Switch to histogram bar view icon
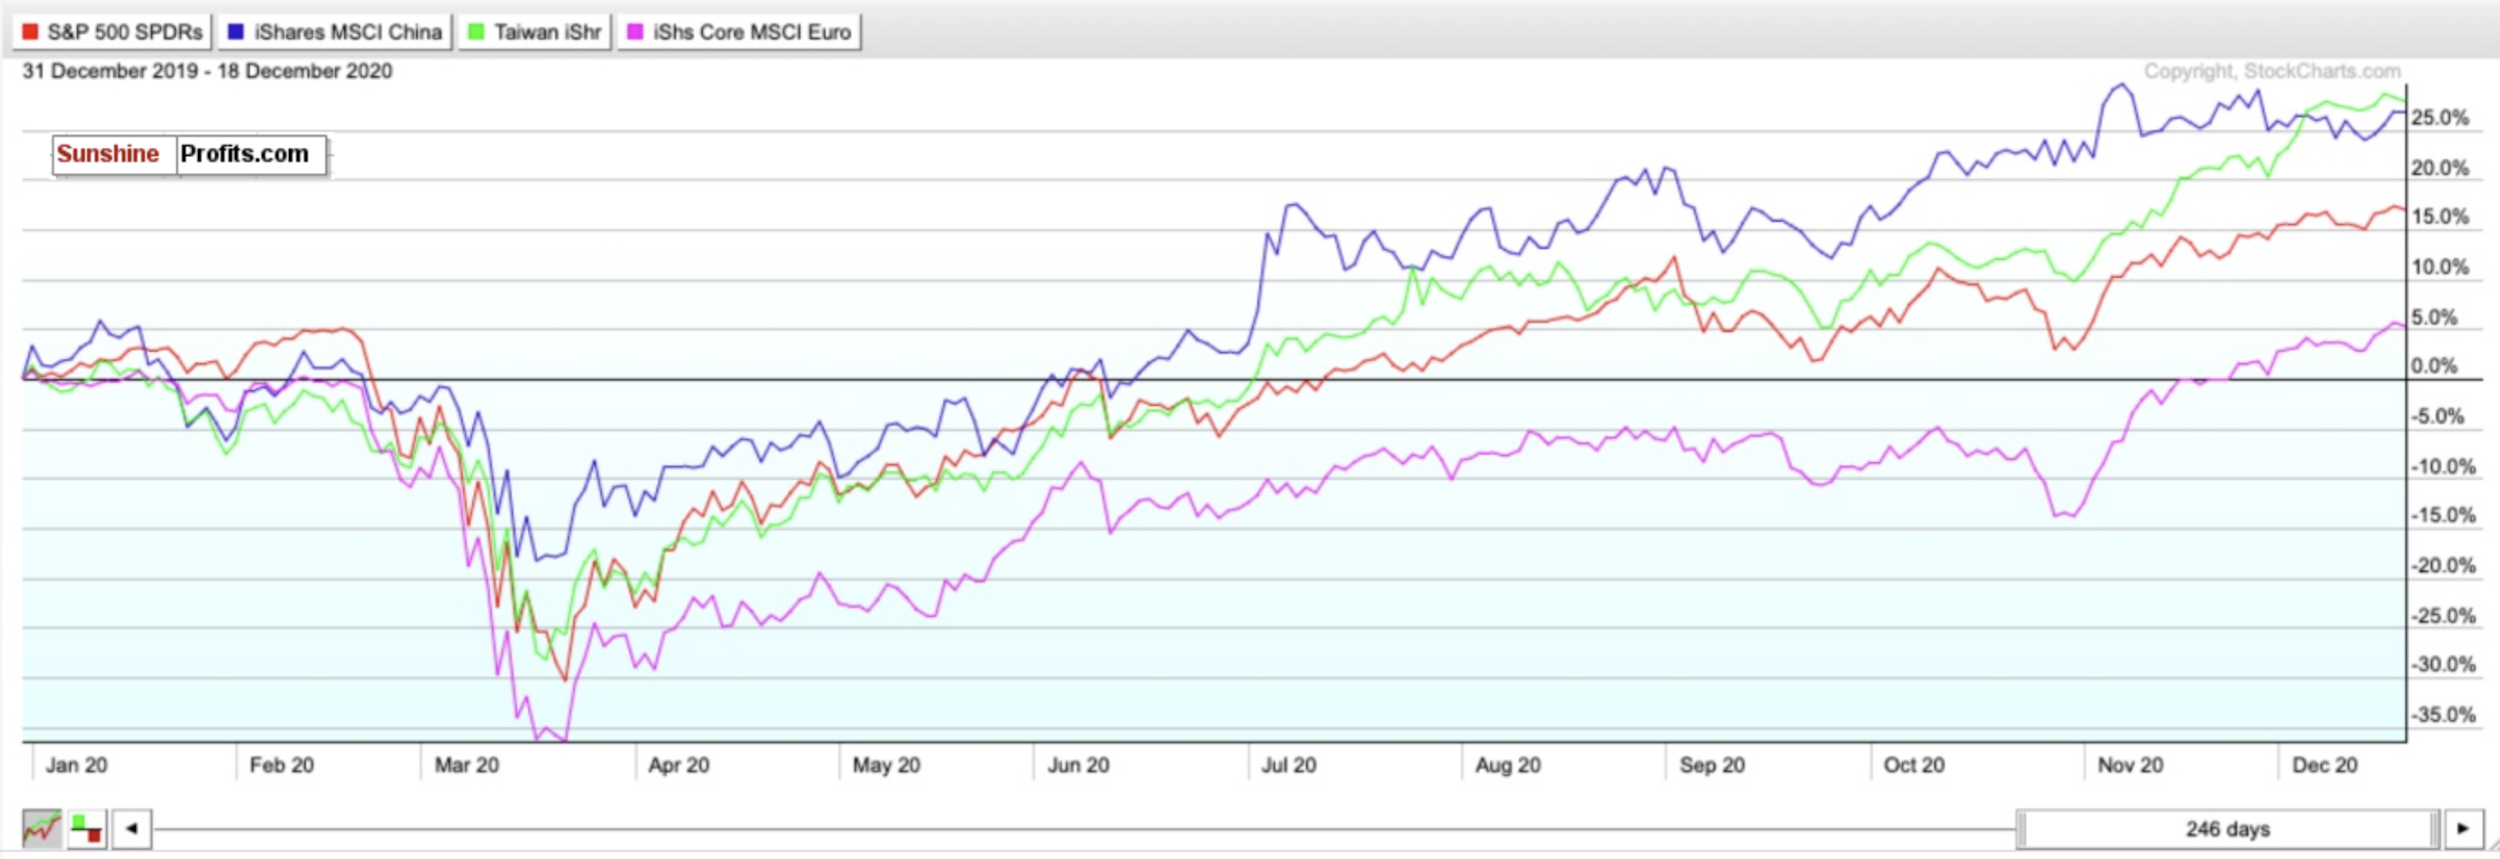 (x=87, y=829)
